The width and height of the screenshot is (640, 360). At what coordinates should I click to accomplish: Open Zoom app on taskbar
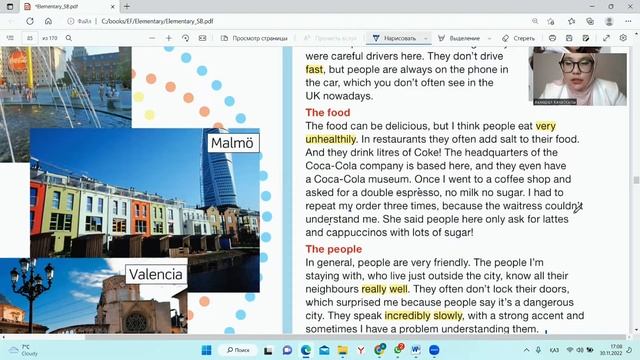point(434,350)
